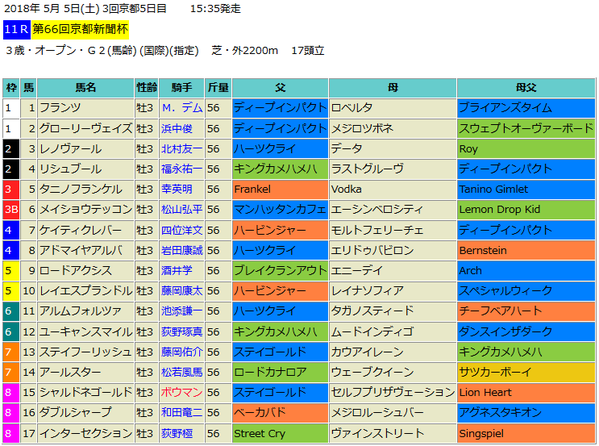Click dam cell セルフプリザヴェーション
This screenshot has height=446, width=599.
coord(393,392)
